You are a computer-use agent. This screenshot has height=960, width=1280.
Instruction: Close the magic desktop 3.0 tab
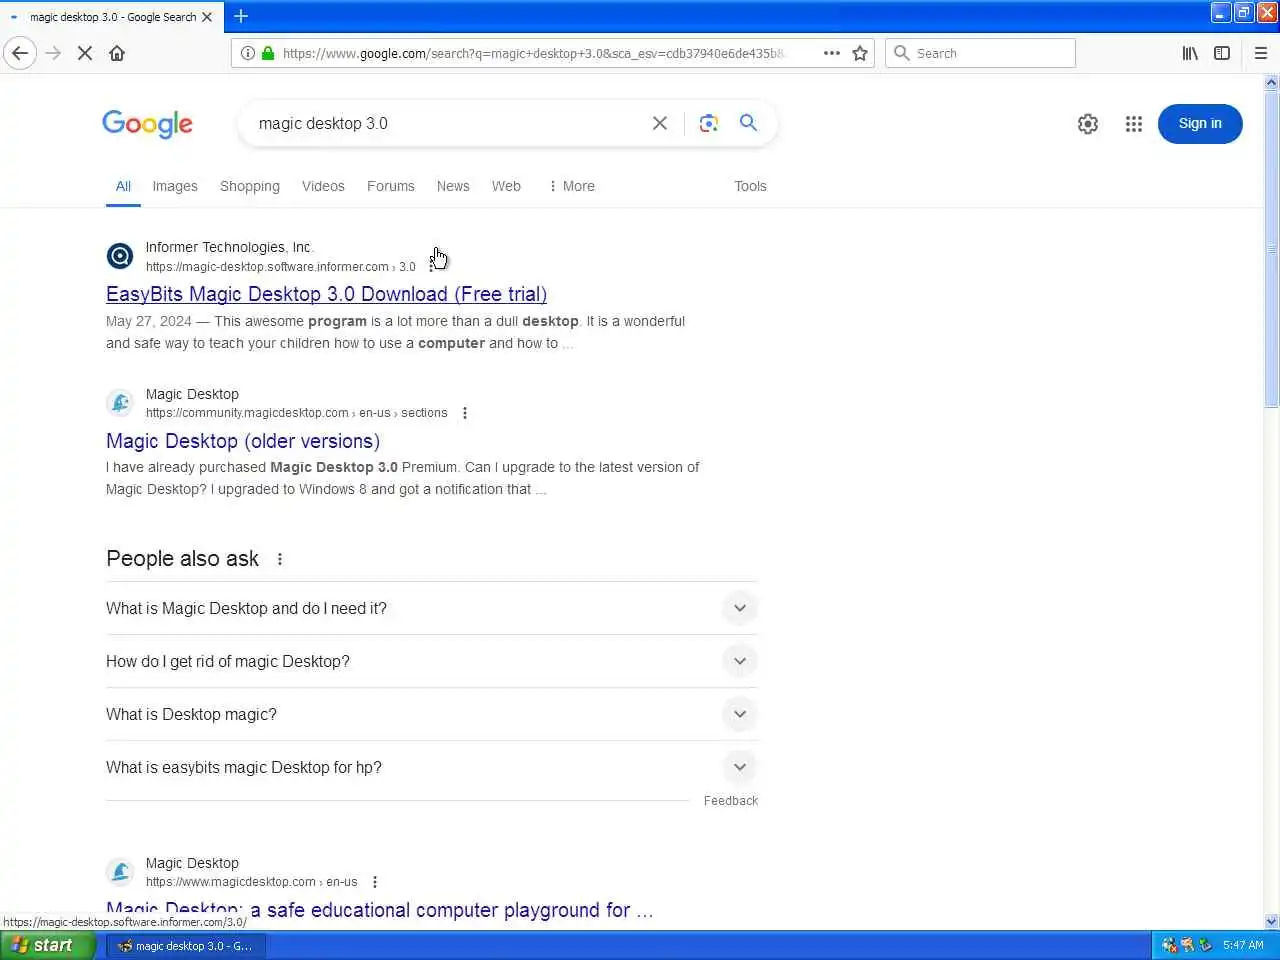tap(207, 17)
